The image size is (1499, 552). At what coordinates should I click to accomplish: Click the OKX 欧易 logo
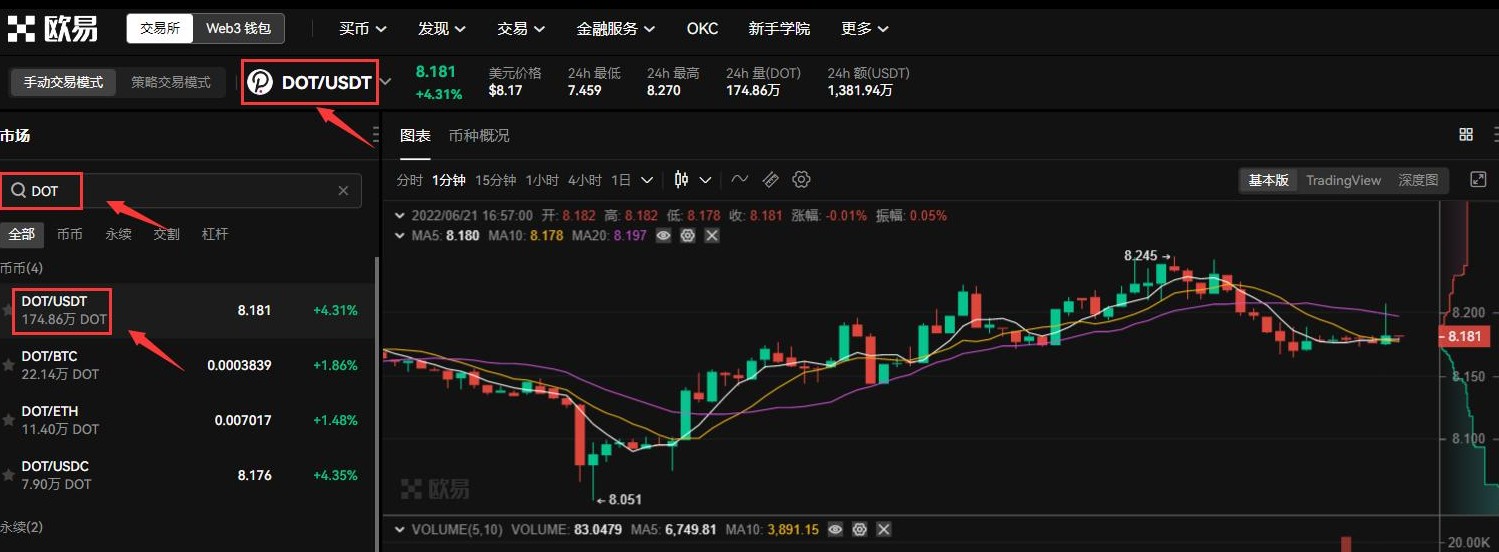coord(52,28)
